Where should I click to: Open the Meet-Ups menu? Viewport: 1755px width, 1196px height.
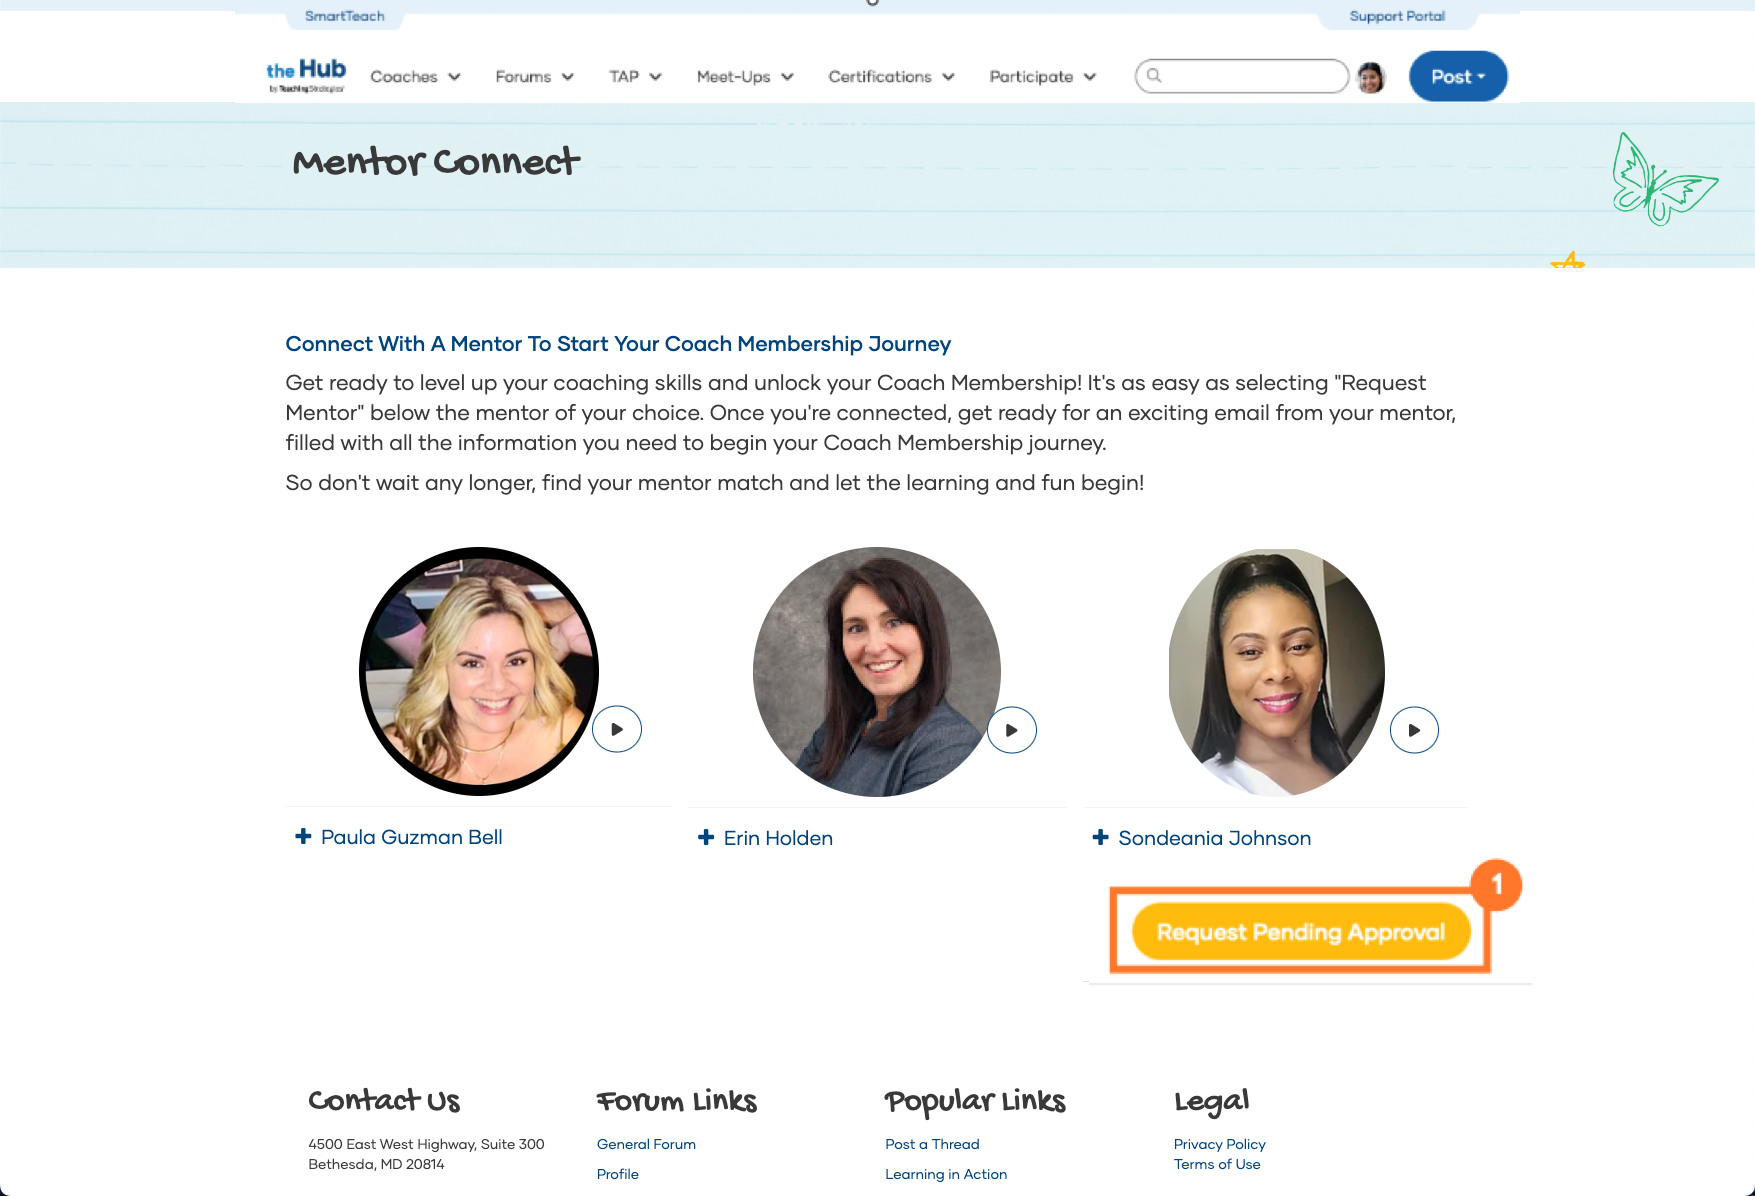pyautogui.click(x=745, y=77)
